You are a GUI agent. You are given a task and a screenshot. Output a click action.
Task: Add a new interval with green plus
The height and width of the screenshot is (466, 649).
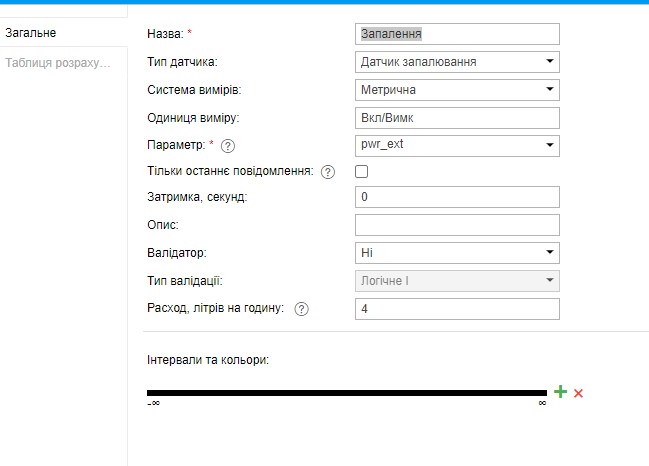[x=560, y=392]
